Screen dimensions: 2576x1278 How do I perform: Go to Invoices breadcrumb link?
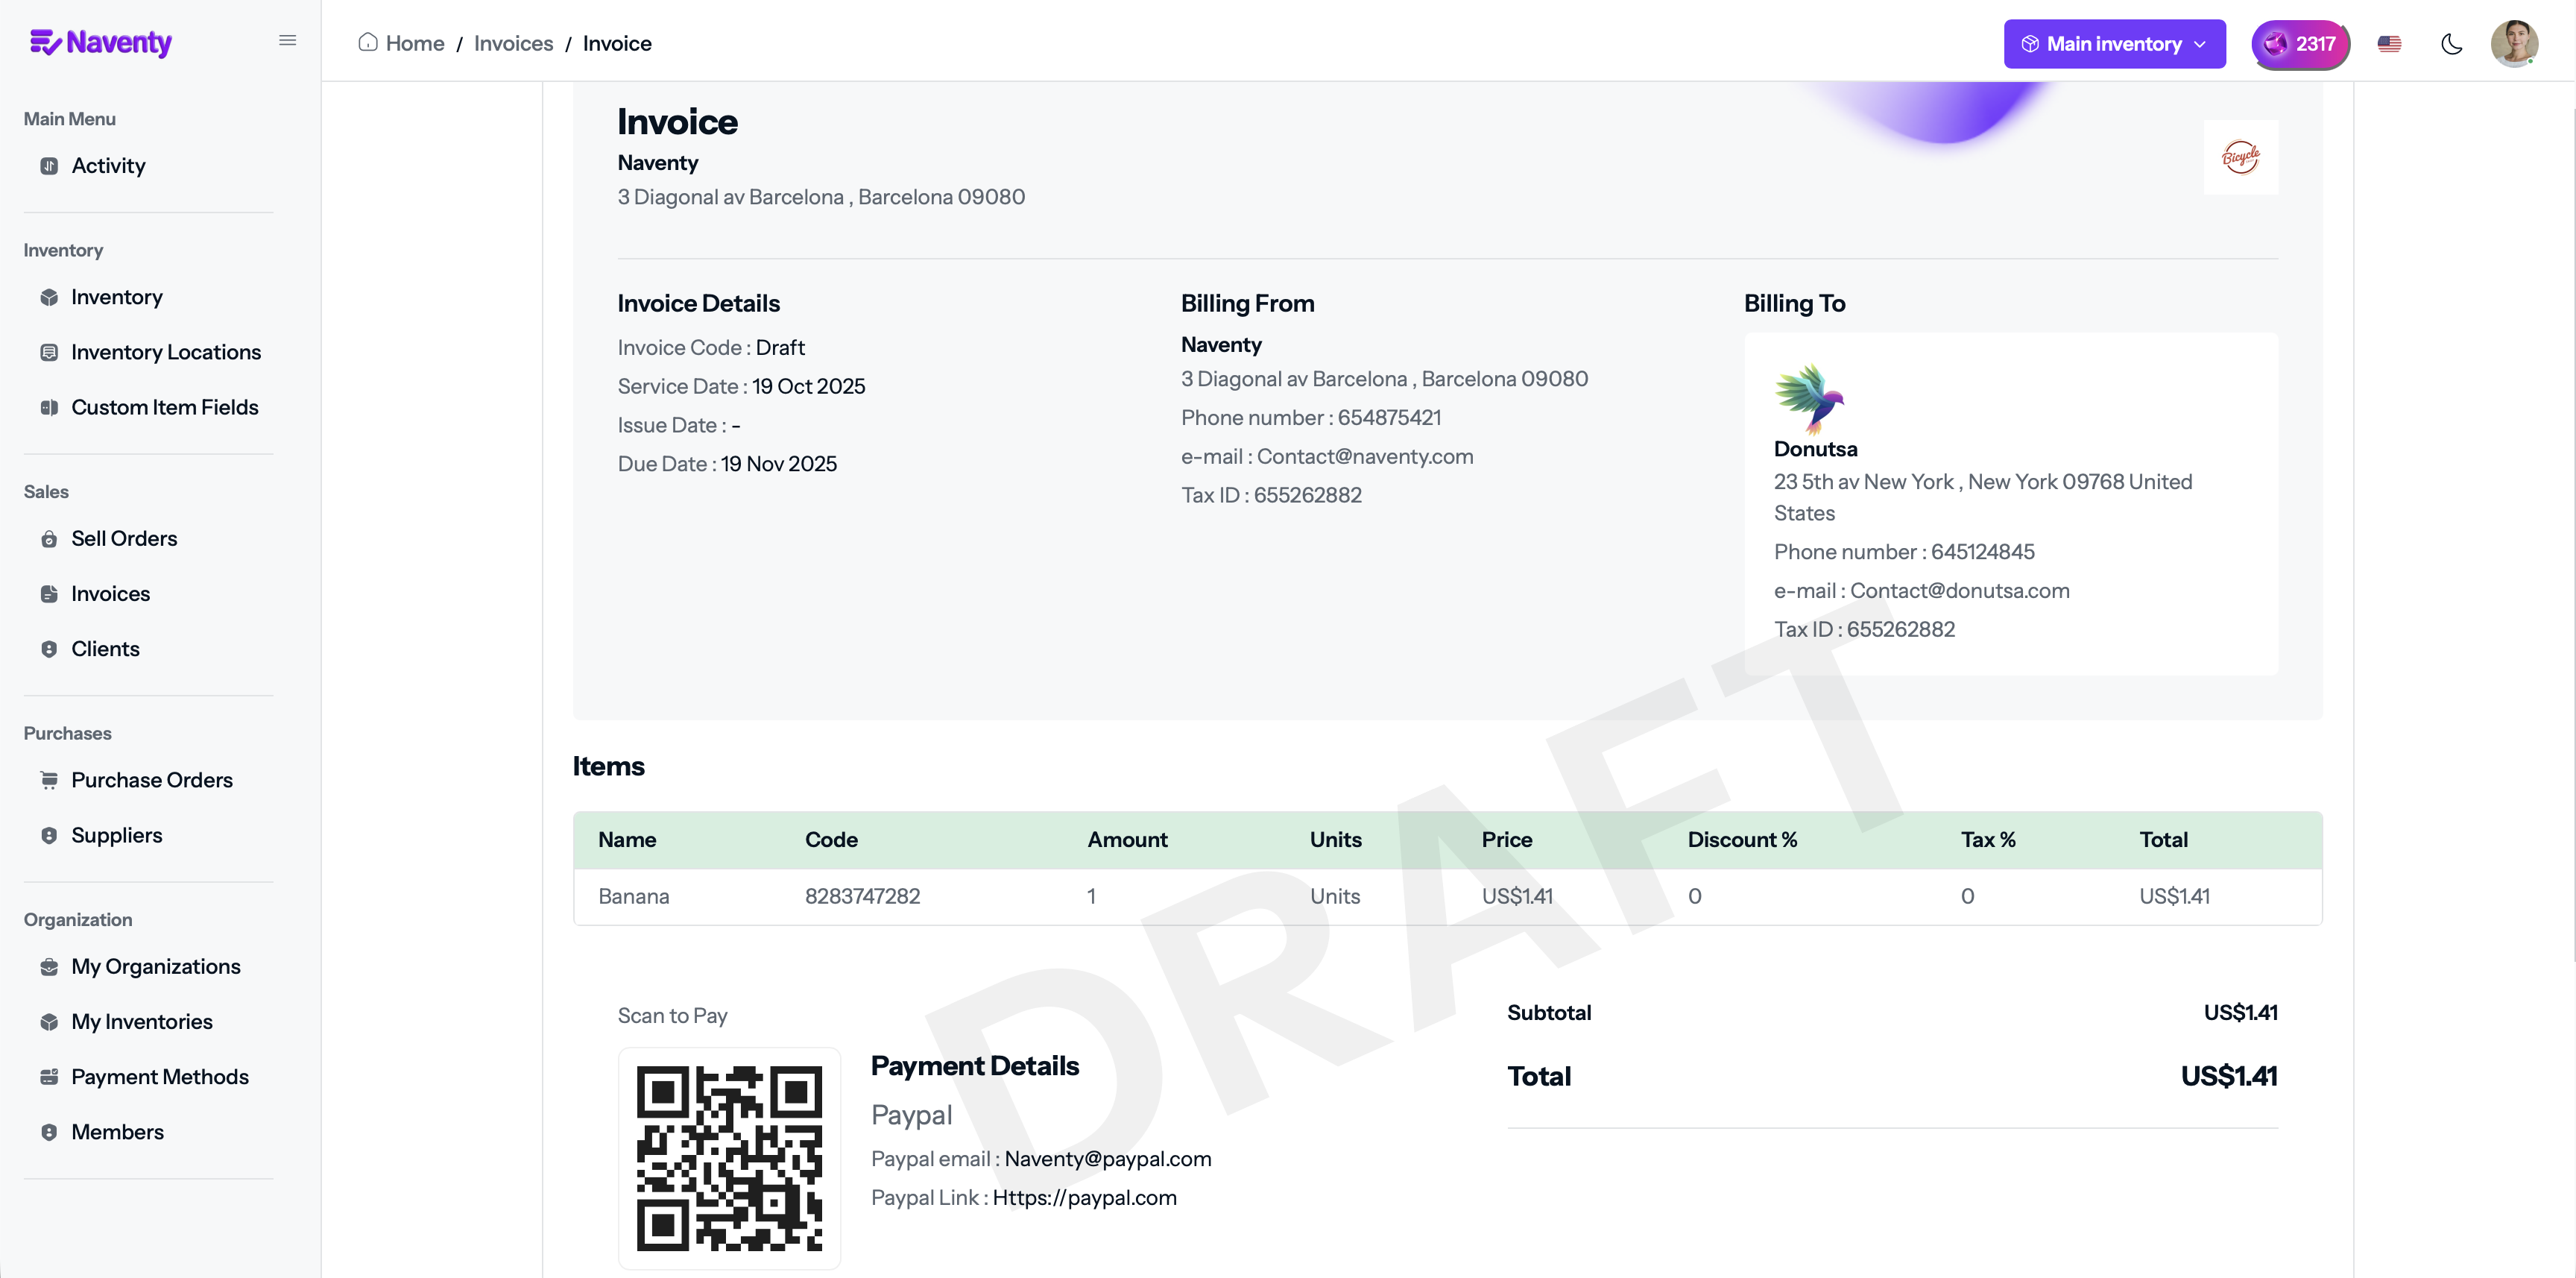(x=513, y=43)
